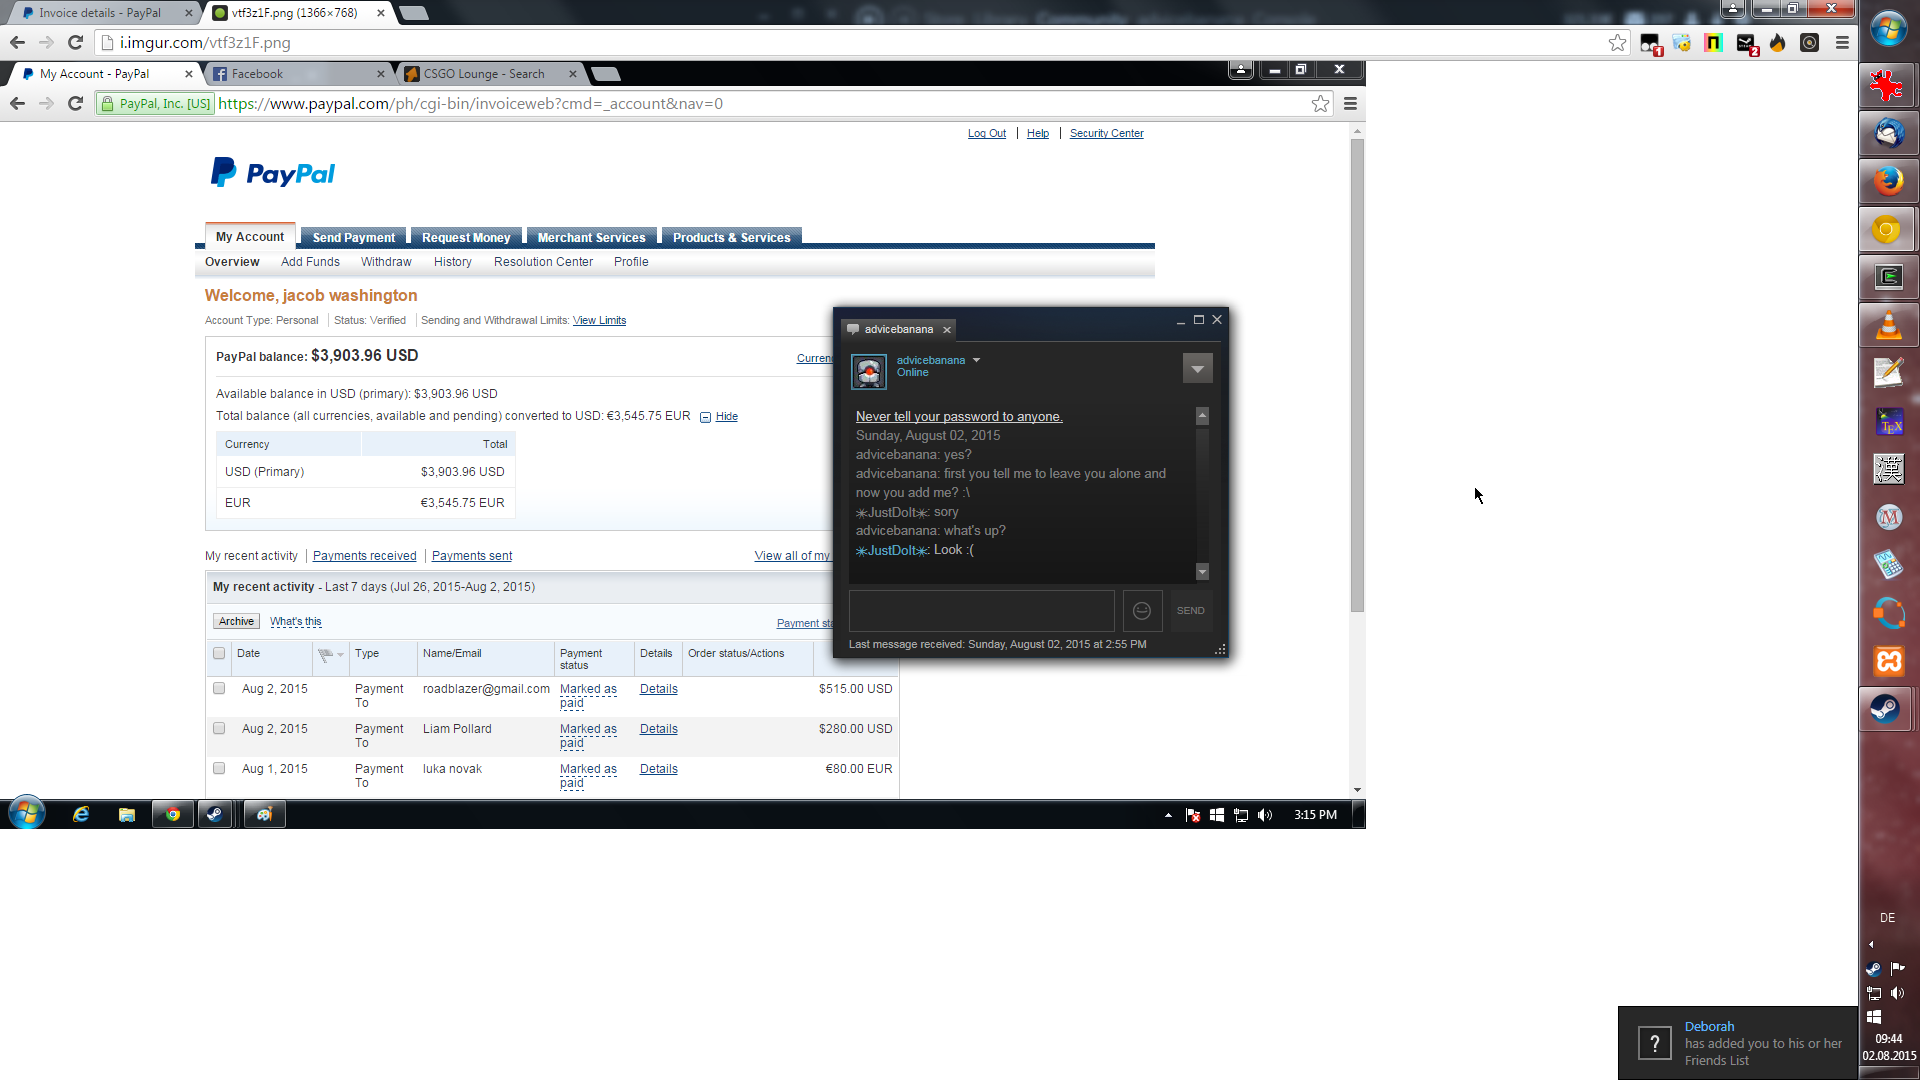Check the Liam Pollard payment row checkbox
1920x1080 pixels.
tap(219, 728)
